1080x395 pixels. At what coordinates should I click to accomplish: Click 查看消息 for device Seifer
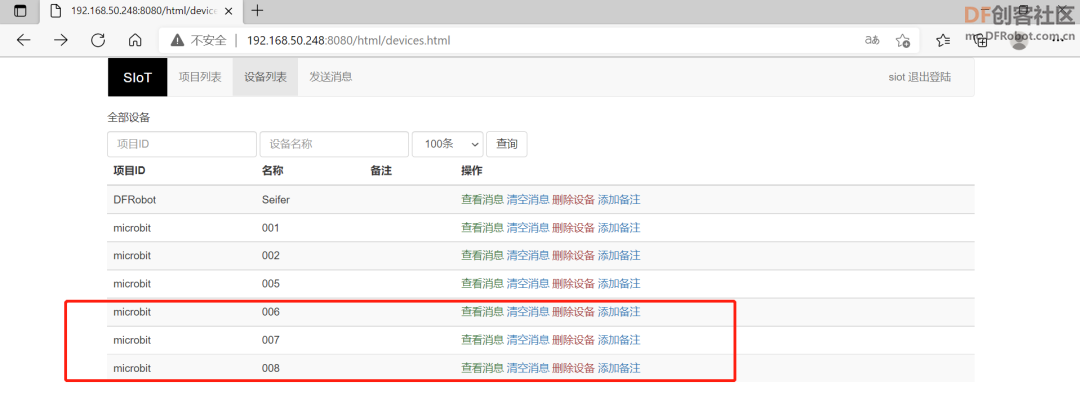tap(482, 200)
